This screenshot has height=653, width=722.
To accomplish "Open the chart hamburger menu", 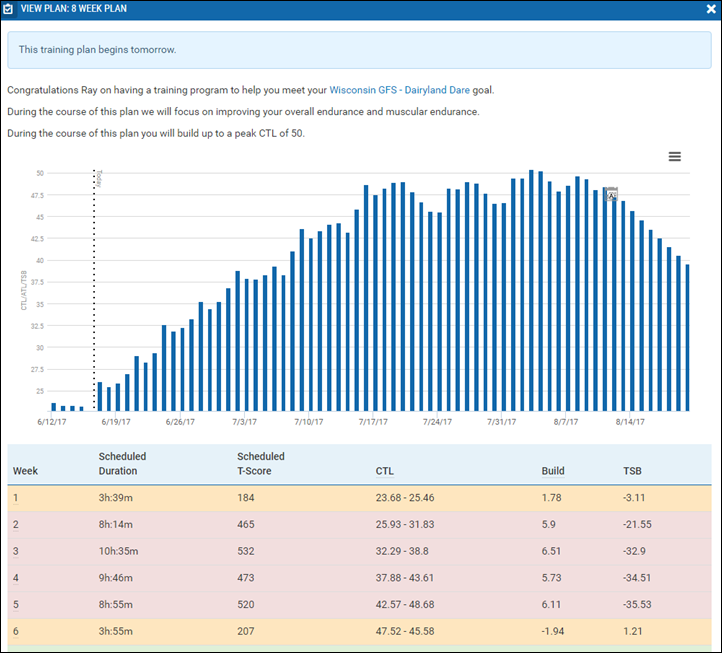I will pyautogui.click(x=675, y=157).
